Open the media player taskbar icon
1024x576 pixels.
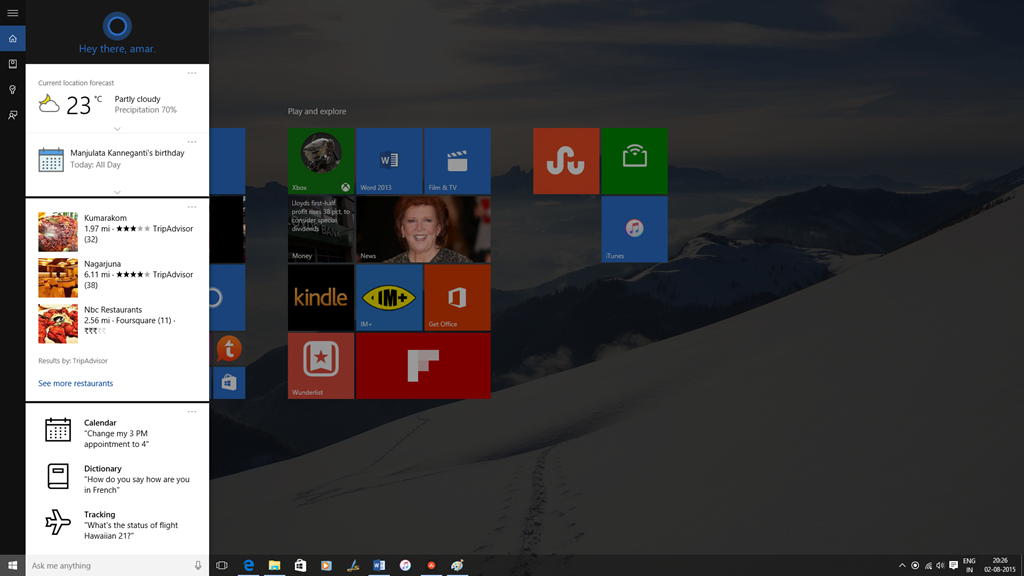point(327,566)
